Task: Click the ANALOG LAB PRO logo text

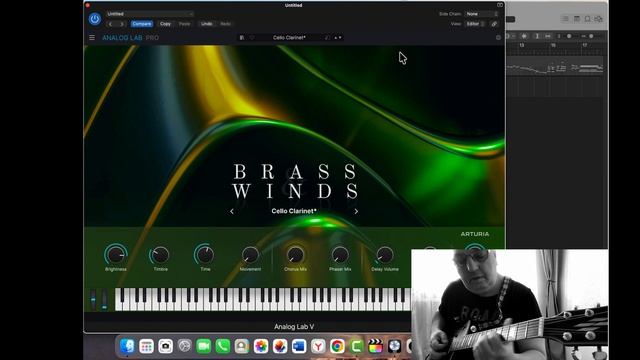Action: 130,38
